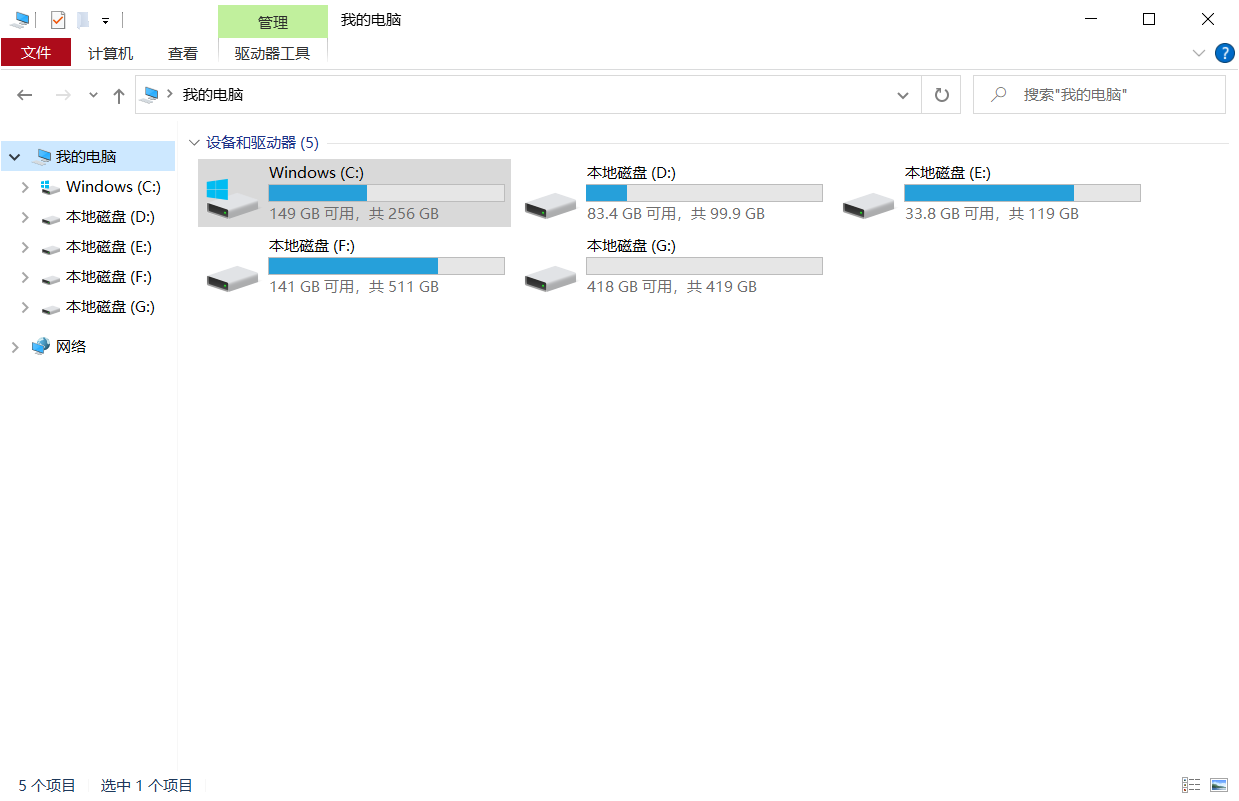Click the 选中 1 个项目 status text
The width and height of the screenshot is (1239, 801).
(x=147, y=785)
